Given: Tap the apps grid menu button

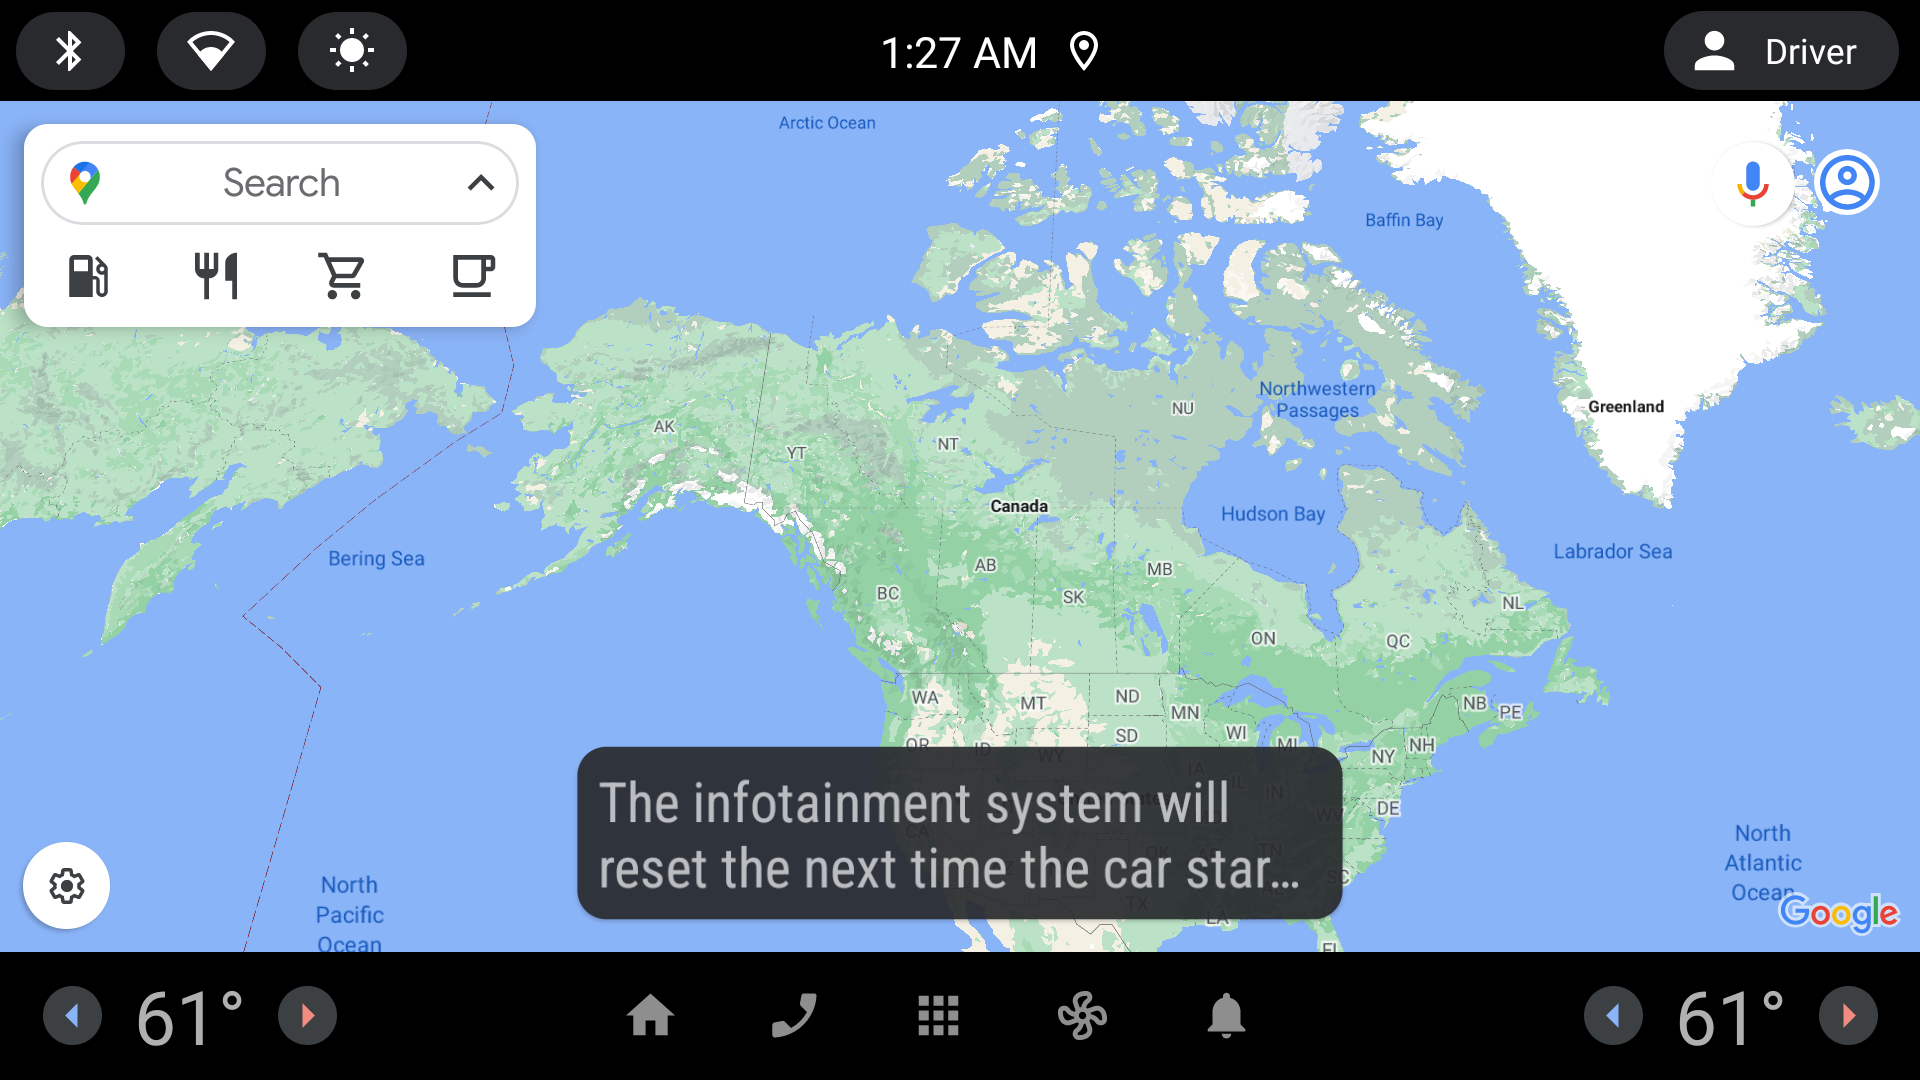Looking at the screenshot, I should pyautogui.click(x=939, y=1015).
